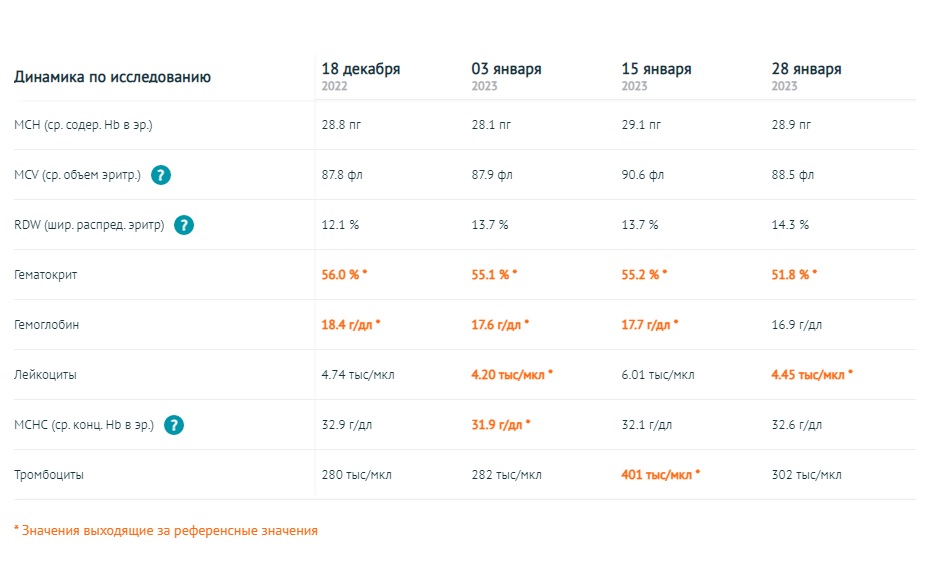Select the 28 января 2023 column header

coord(807,76)
